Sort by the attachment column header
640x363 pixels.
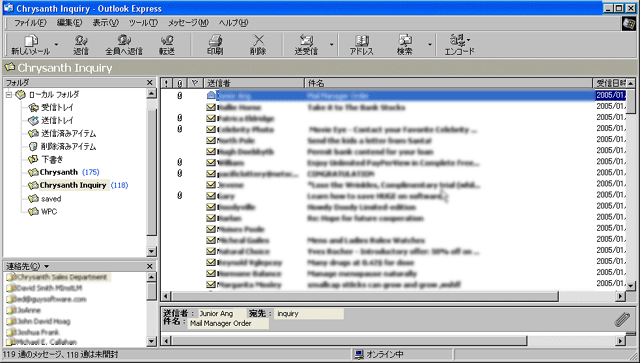pyautogui.click(x=180, y=83)
